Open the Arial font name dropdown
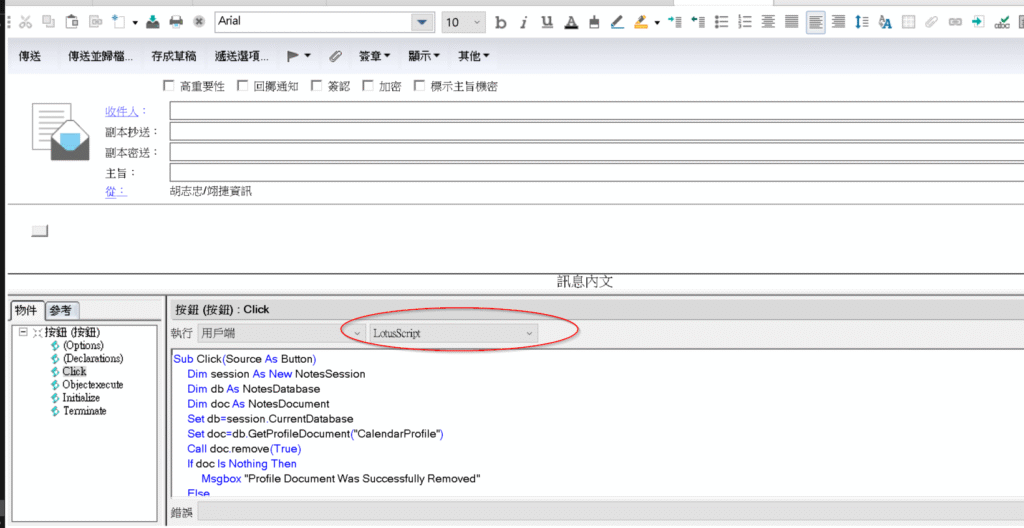This screenshot has height=528, width=1024. tap(423, 22)
